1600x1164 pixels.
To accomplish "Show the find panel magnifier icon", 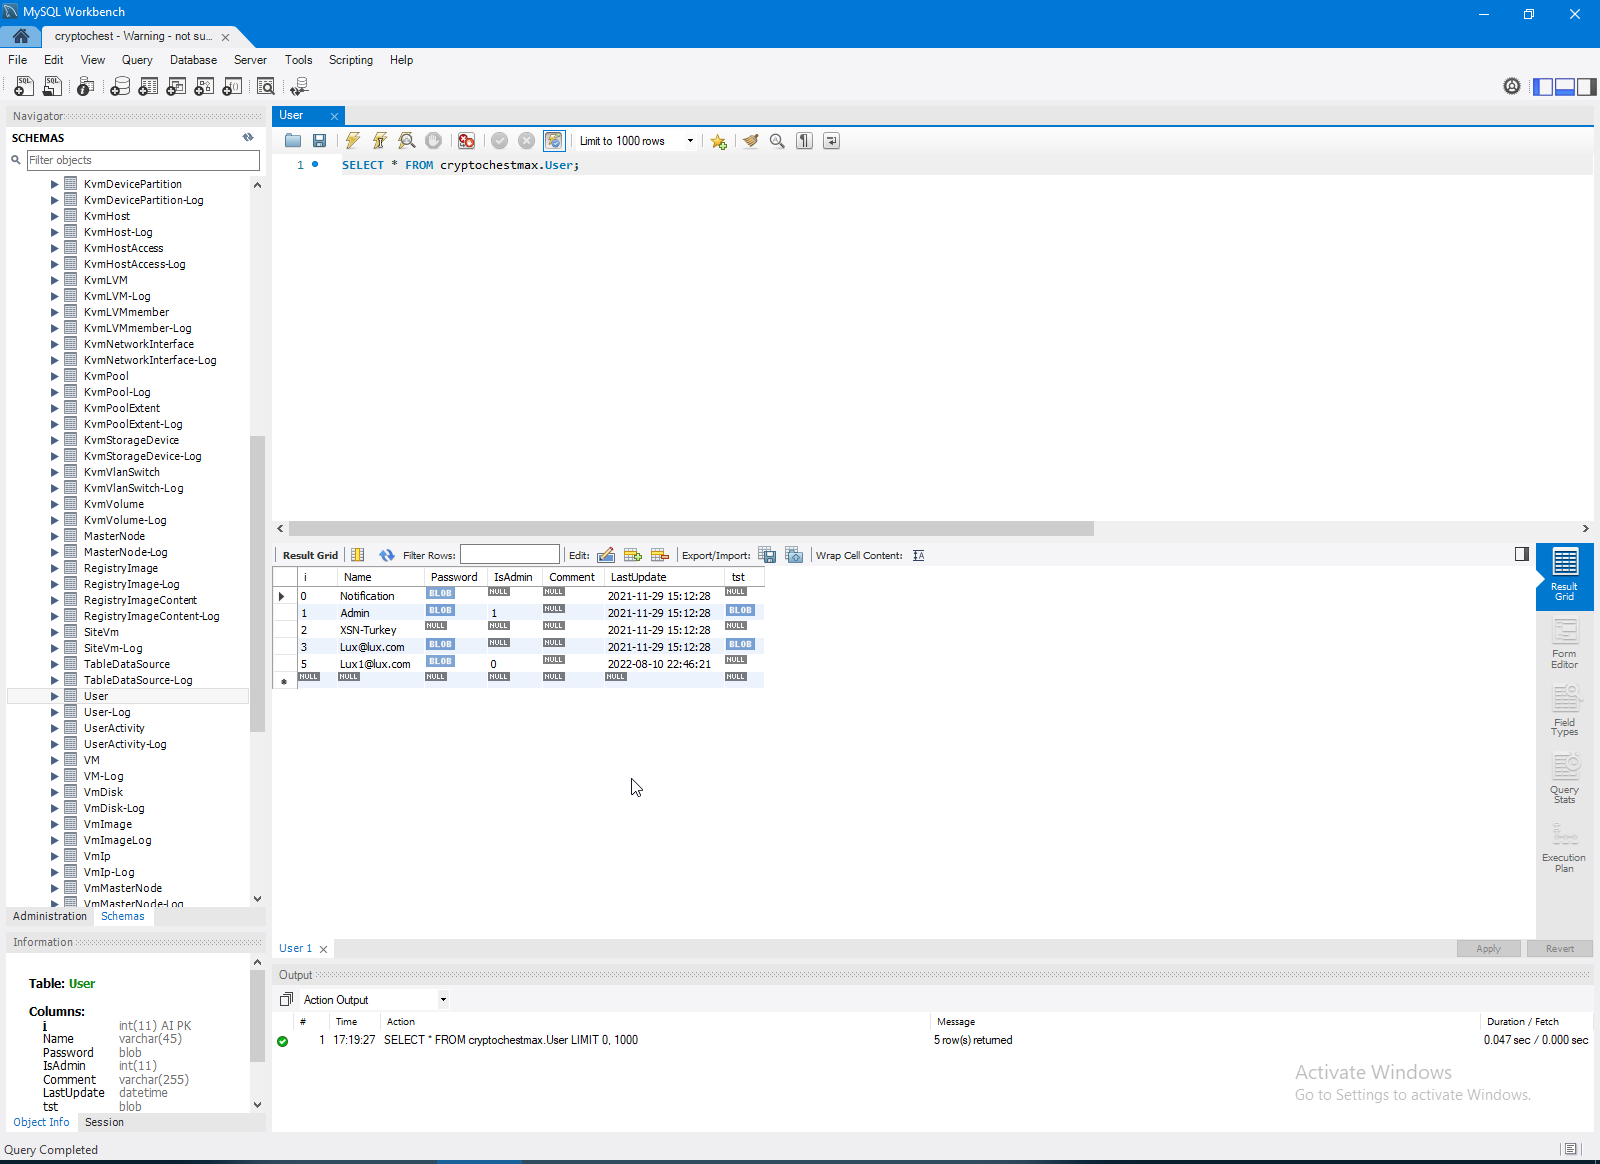I will pos(777,141).
